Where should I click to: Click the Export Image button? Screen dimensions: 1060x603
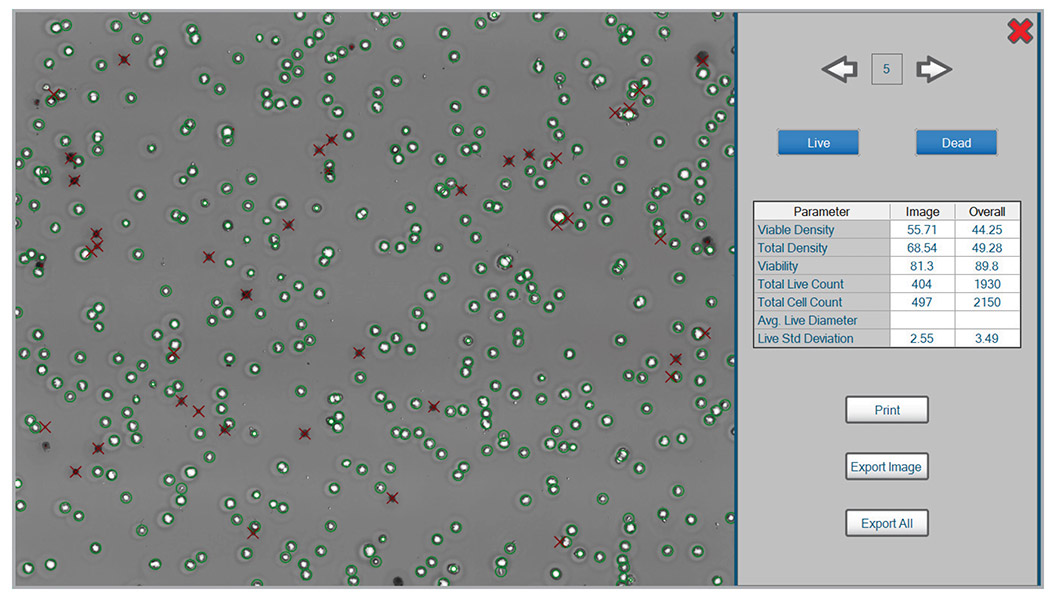coord(886,467)
